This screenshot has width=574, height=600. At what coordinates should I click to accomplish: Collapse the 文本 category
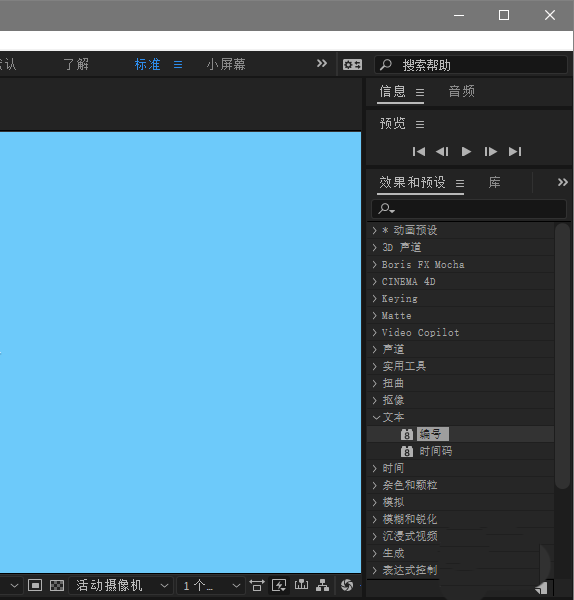pyautogui.click(x=377, y=417)
